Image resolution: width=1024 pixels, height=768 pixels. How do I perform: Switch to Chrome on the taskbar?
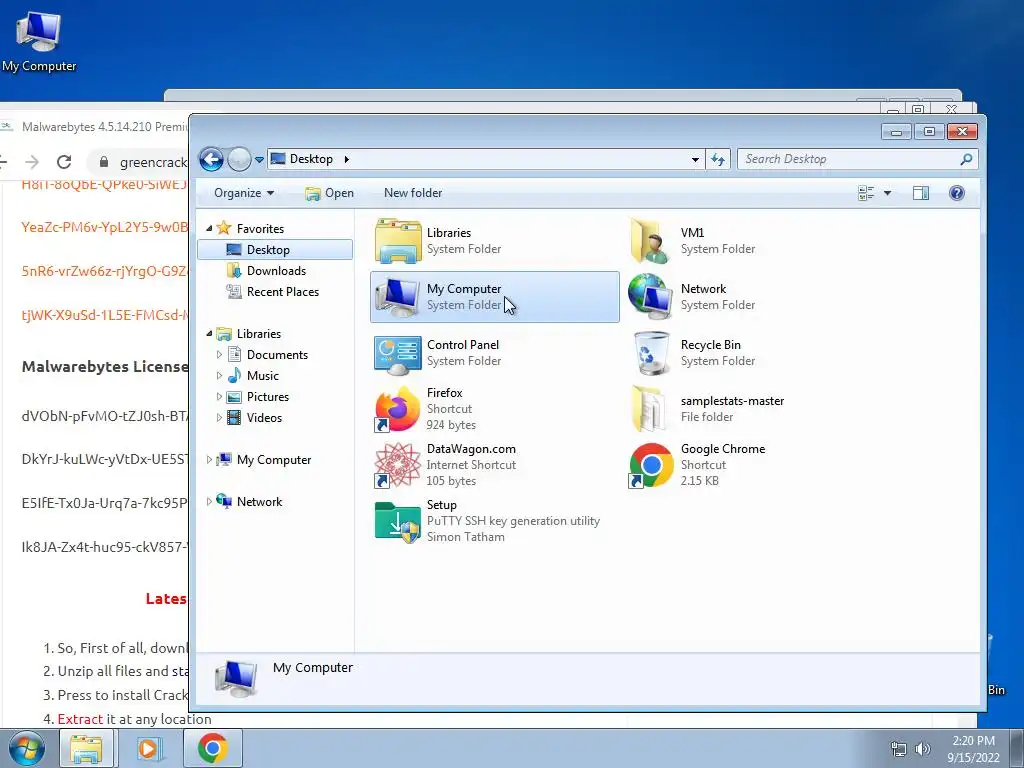(212, 748)
